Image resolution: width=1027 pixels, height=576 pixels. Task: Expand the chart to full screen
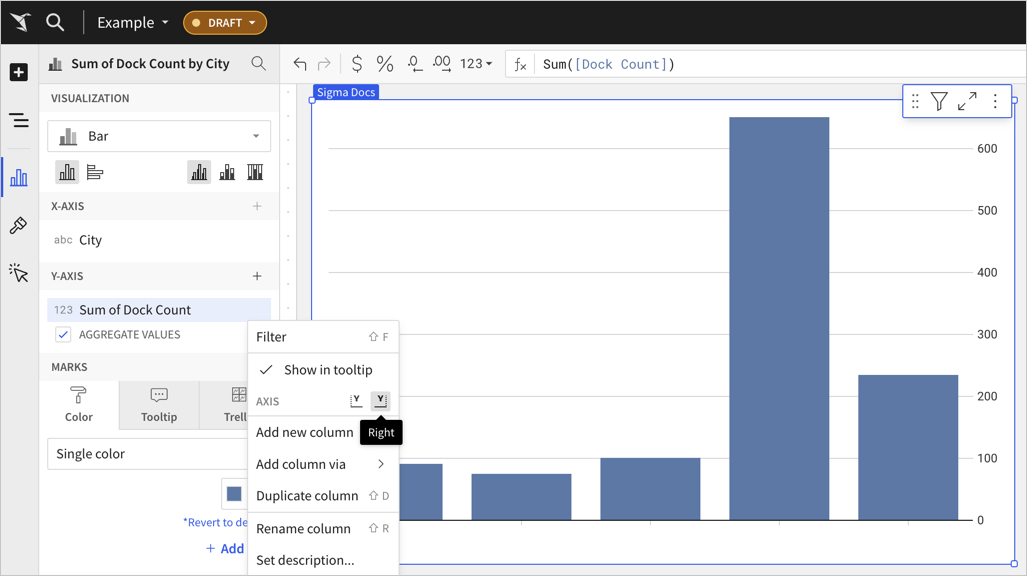click(x=967, y=101)
